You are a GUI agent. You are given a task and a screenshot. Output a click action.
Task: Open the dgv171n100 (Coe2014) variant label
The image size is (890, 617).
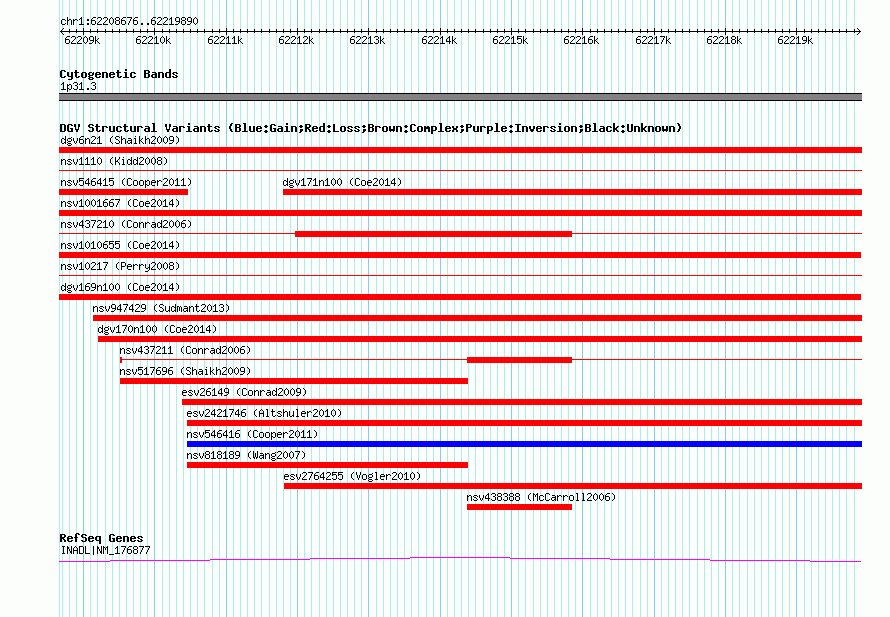pos(342,182)
